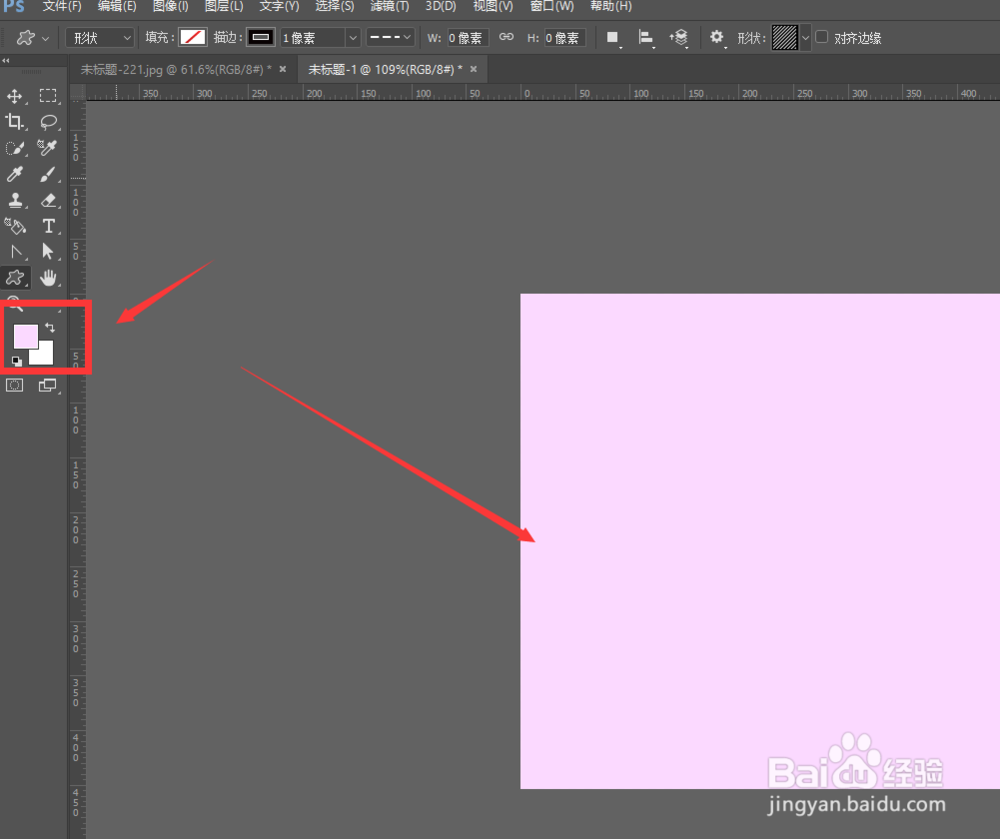Screen dimensions: 1000x839
Task: Open the 形状 tool mode dropdown
Action: [x=100, y=38]
